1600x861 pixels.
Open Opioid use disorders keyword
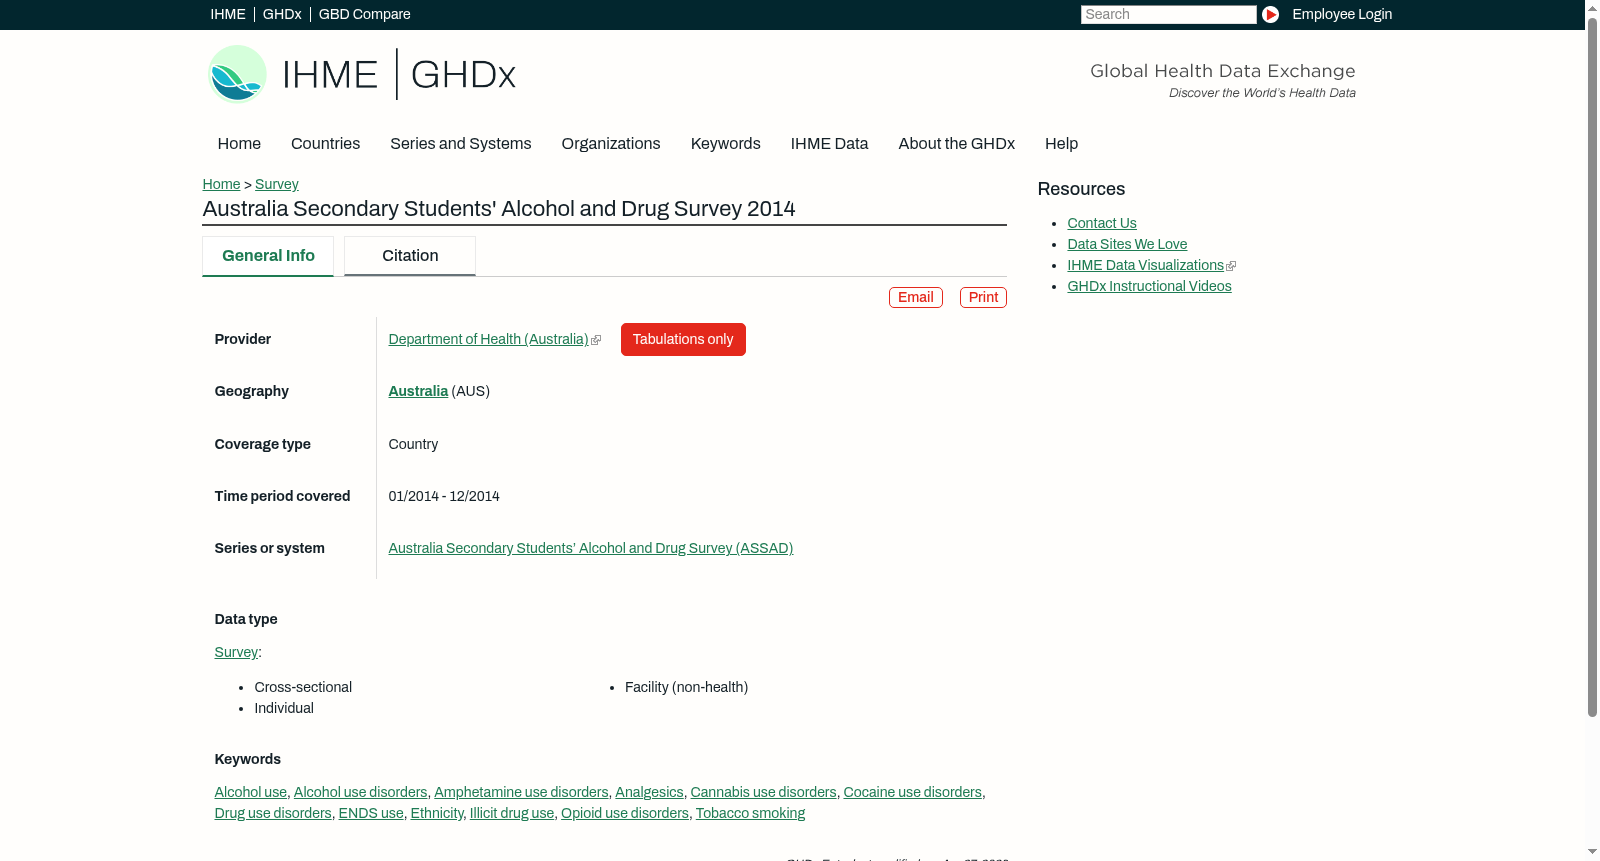coord(625,813)
